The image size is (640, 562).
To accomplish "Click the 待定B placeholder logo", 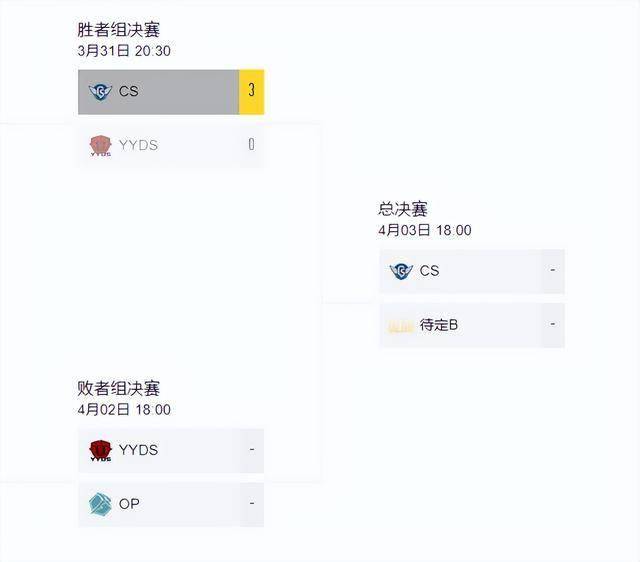I will point(401,325).
